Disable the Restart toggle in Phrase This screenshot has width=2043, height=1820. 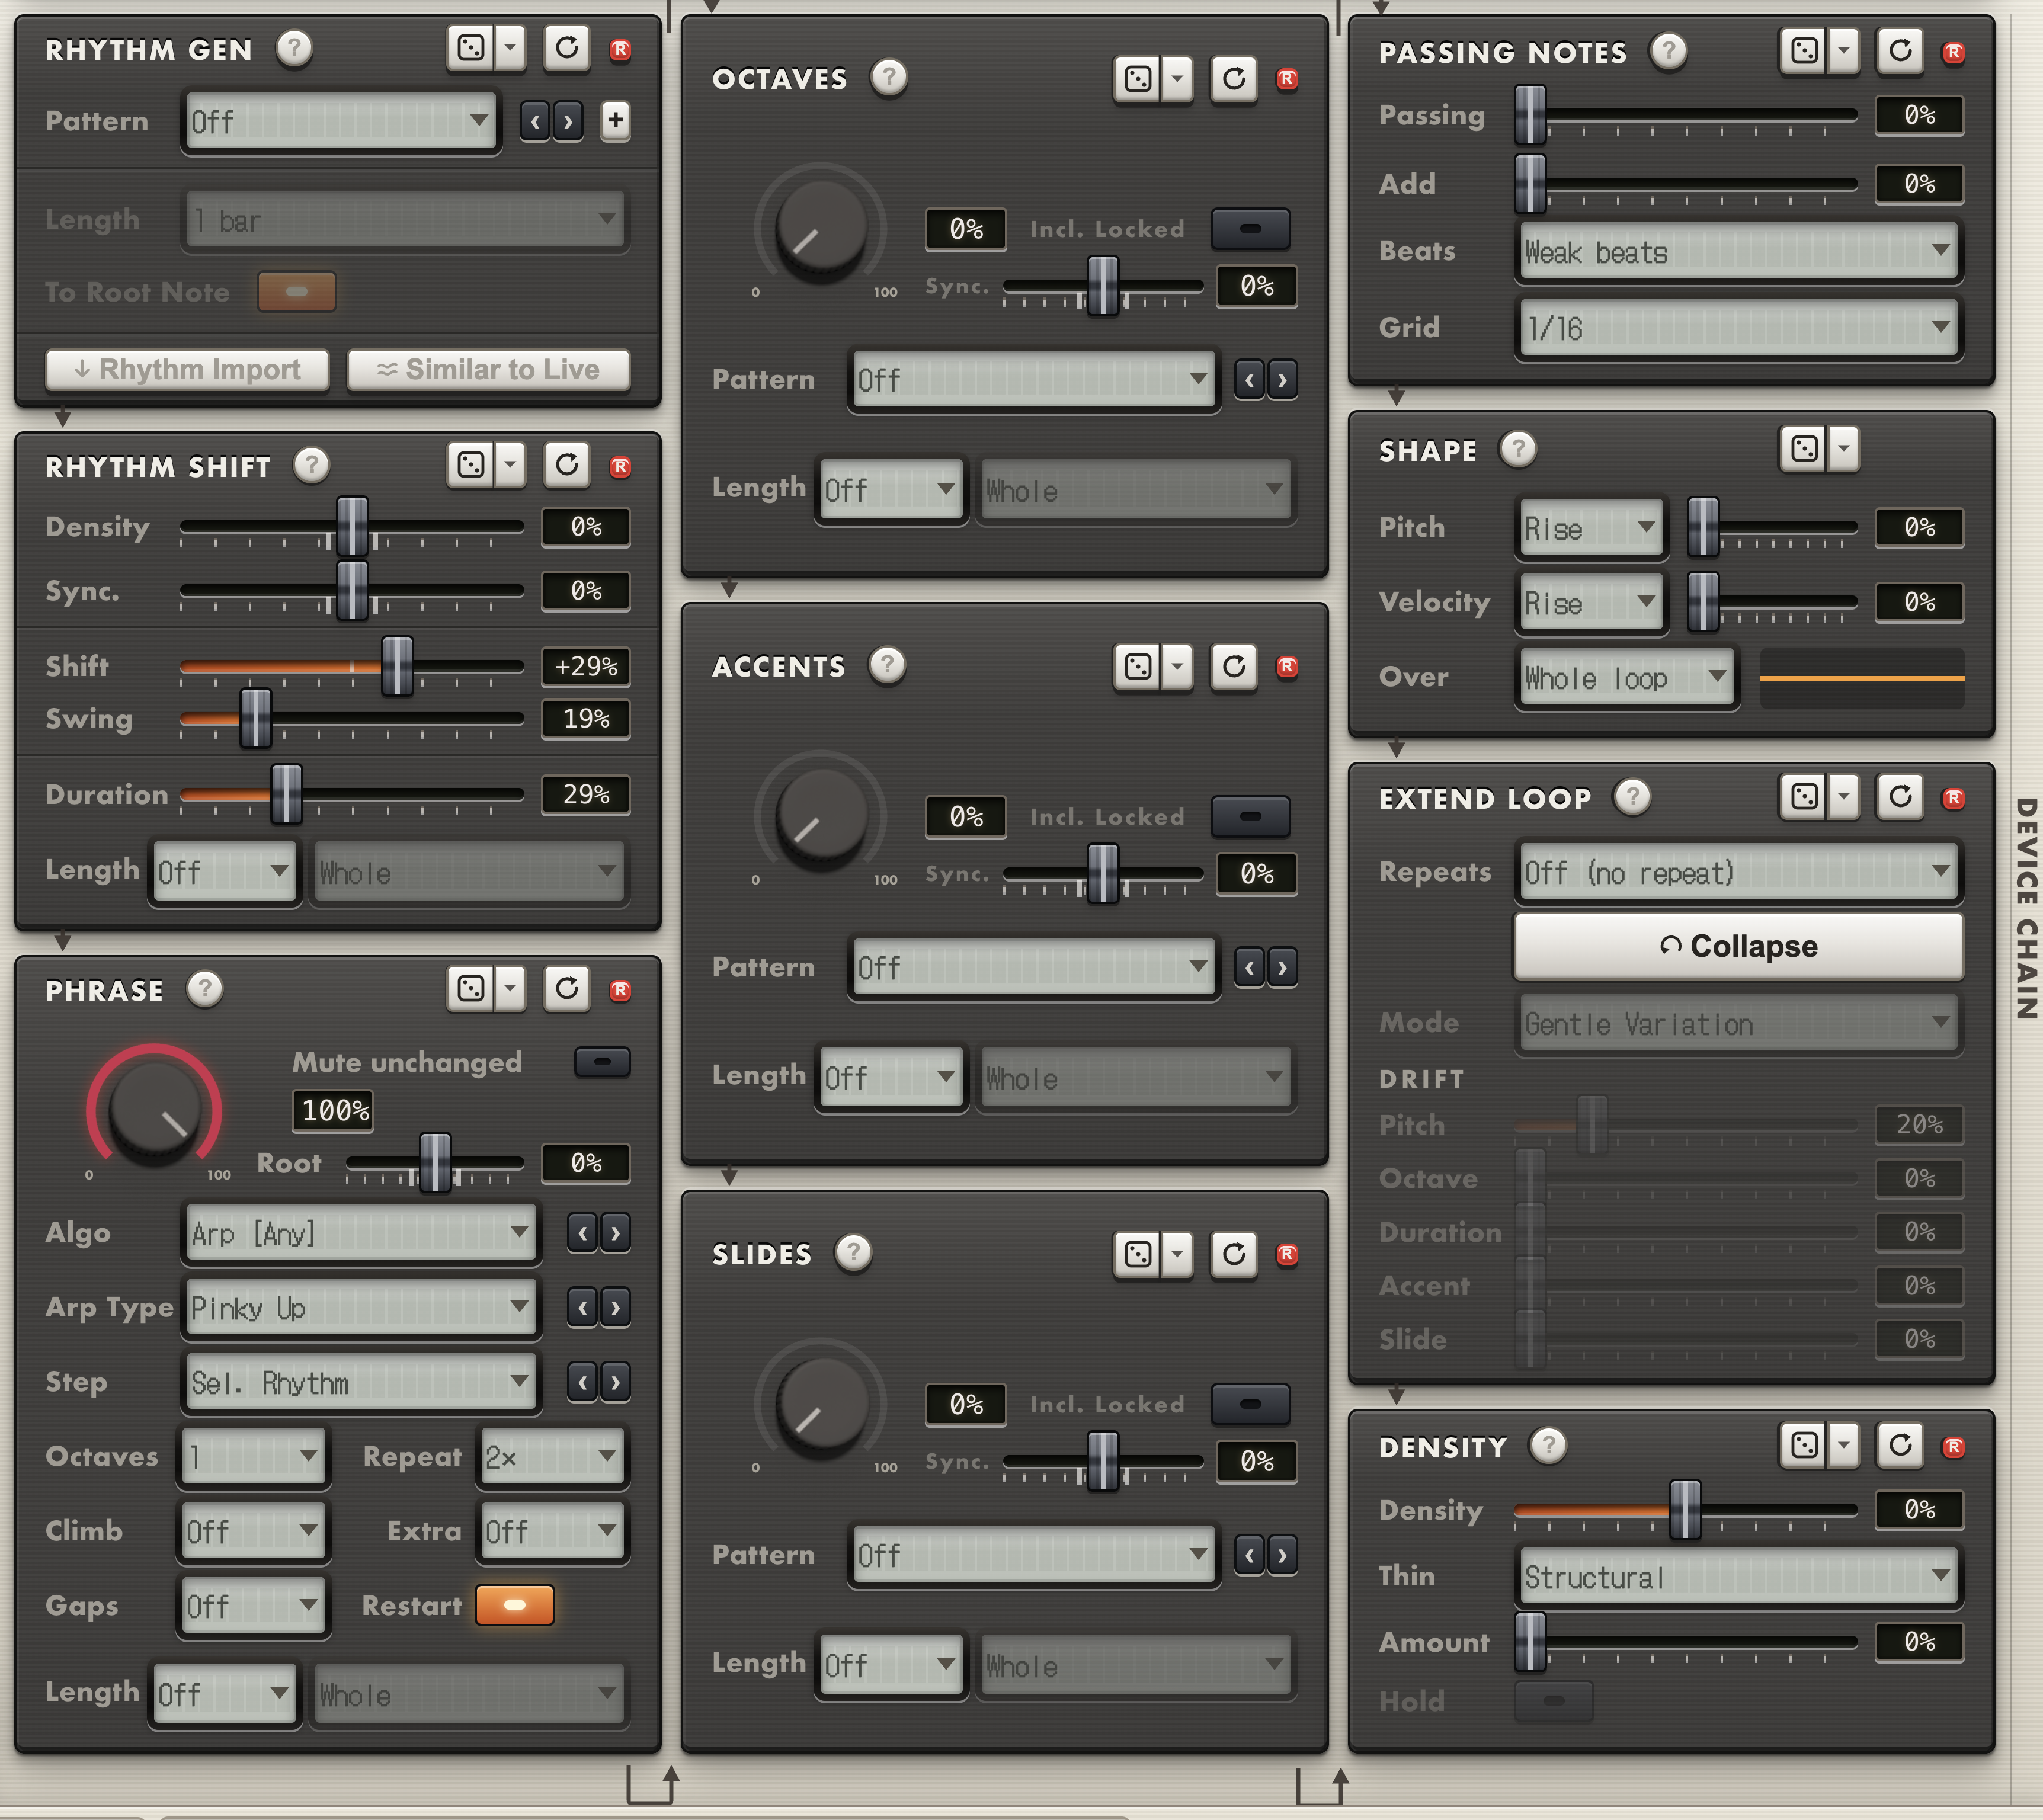point(515,1605)
